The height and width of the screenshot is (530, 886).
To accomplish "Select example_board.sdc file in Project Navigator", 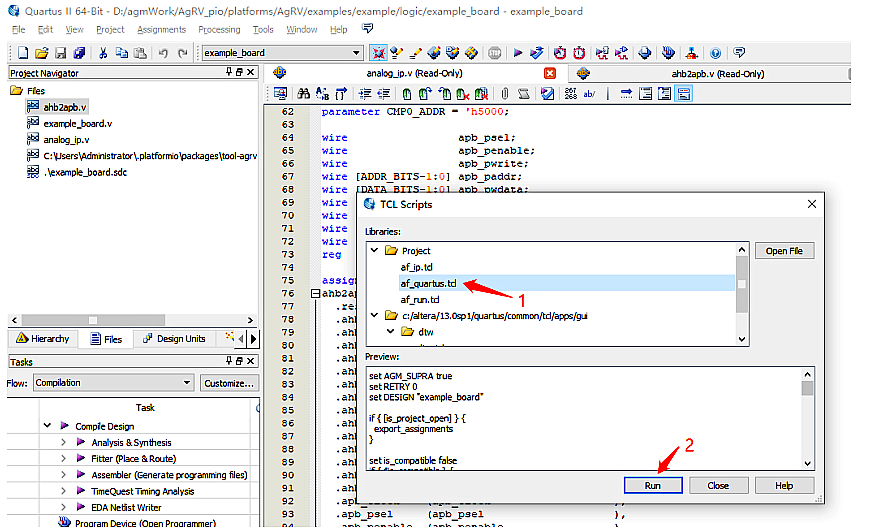I will click(85, 172).
